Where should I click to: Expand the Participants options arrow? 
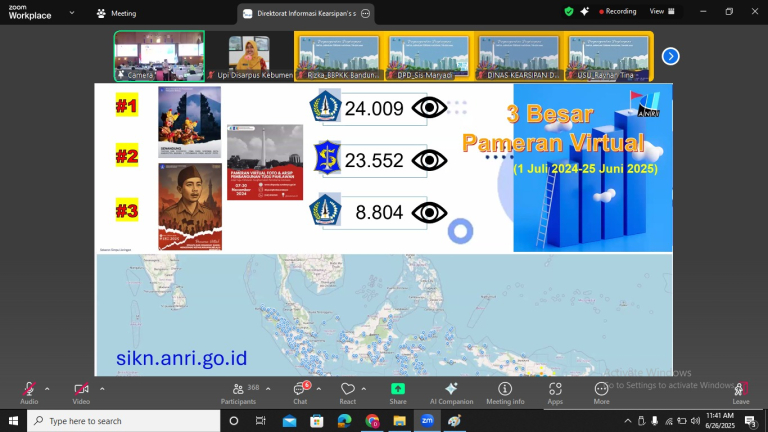pos(268,389)
